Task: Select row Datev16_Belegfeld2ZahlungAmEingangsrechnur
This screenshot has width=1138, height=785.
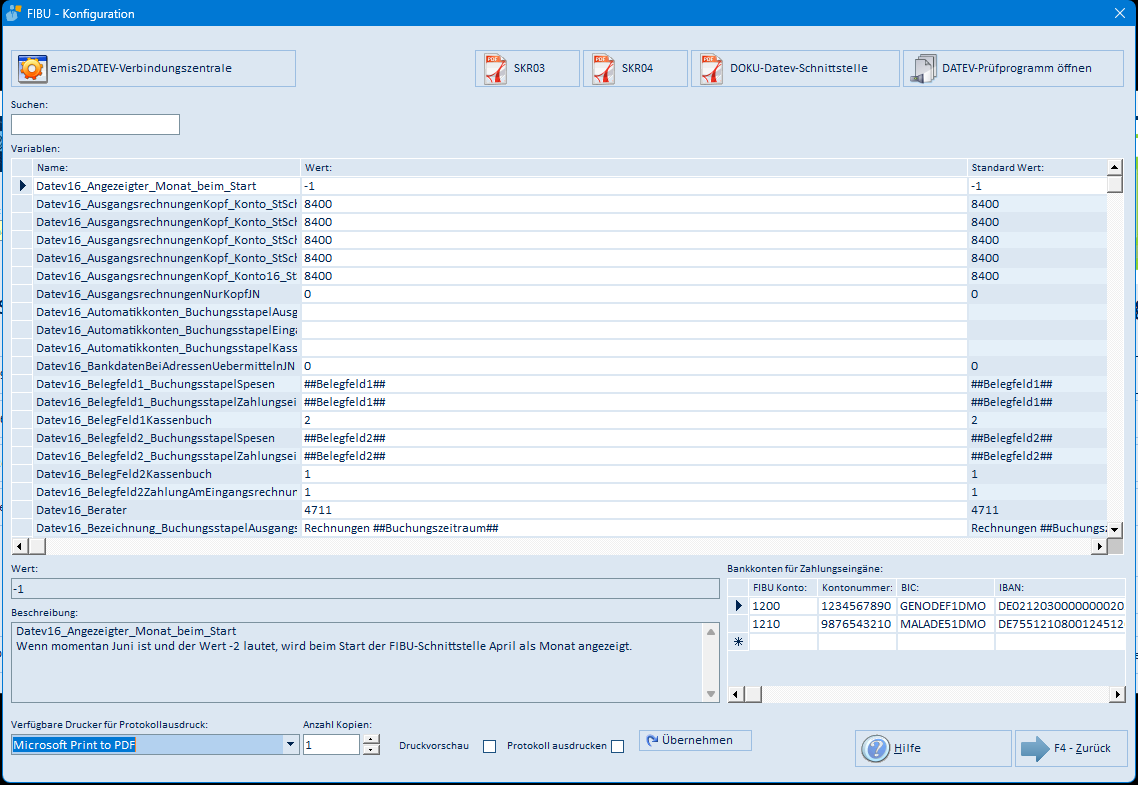Action: 167,492
